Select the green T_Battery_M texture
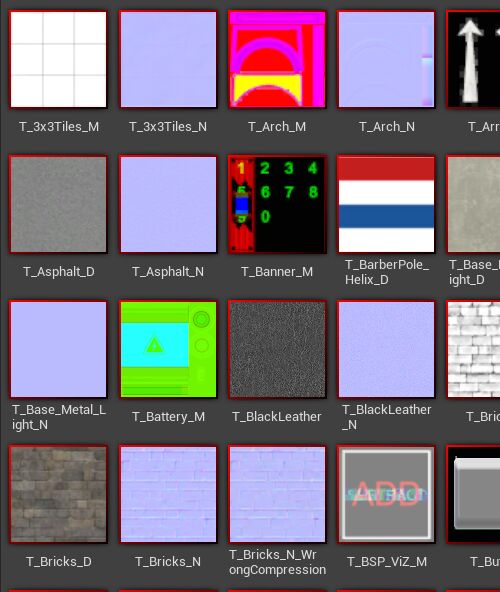The height and width of the screenshot is (592, 500). pos(168,349)
